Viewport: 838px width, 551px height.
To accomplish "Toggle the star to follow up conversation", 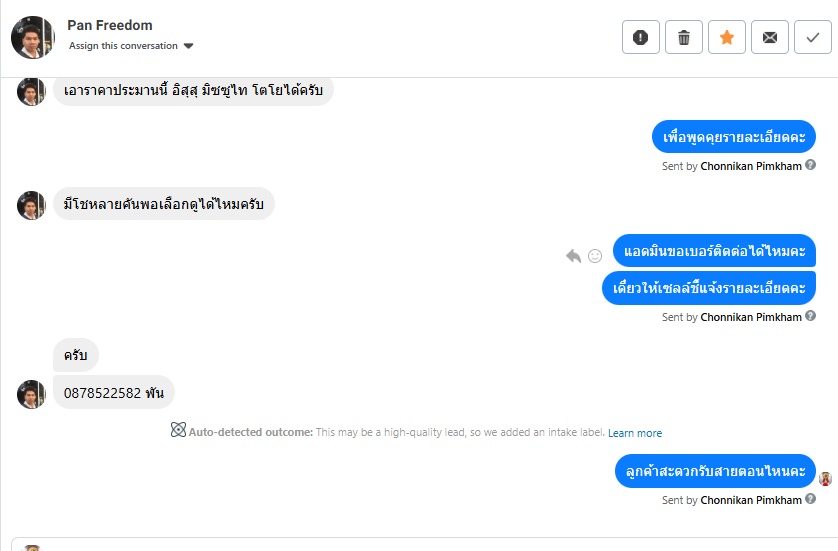I will [727, 38].
